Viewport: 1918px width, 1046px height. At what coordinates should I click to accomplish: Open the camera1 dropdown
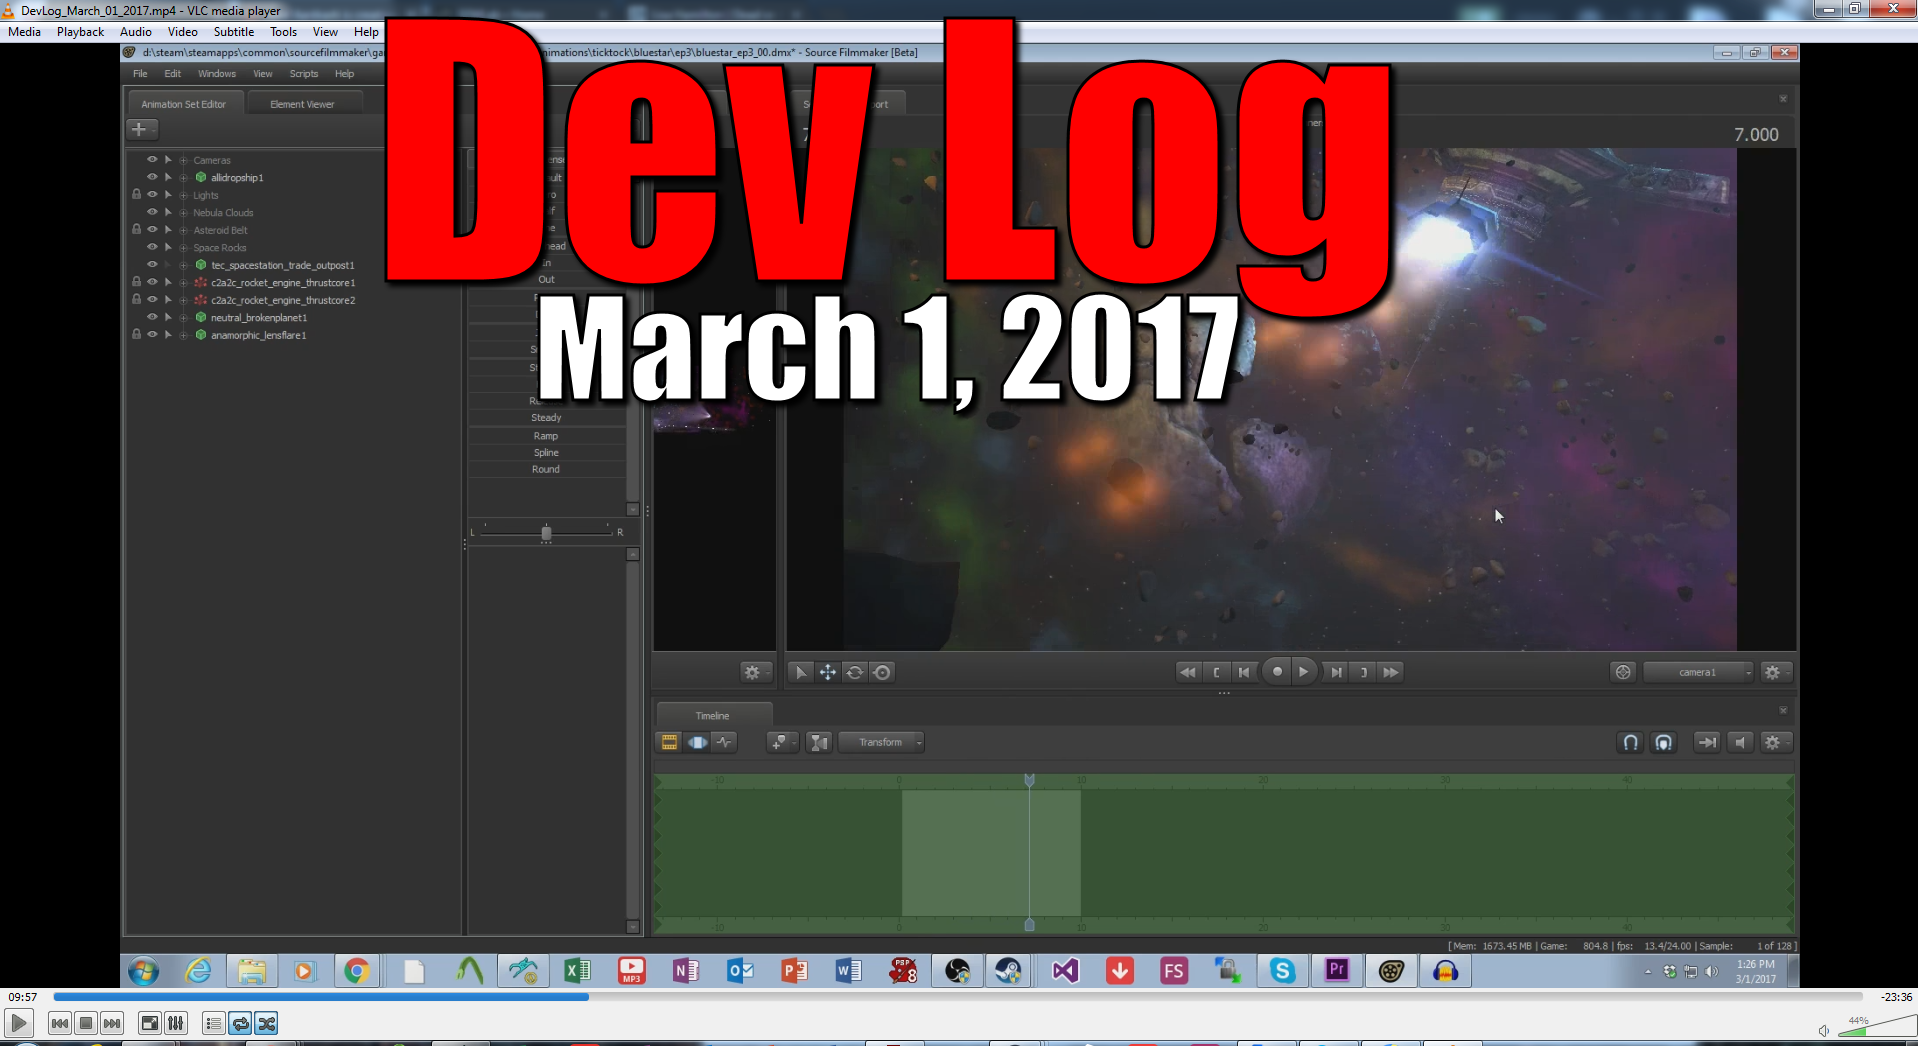coord(1698,672)
